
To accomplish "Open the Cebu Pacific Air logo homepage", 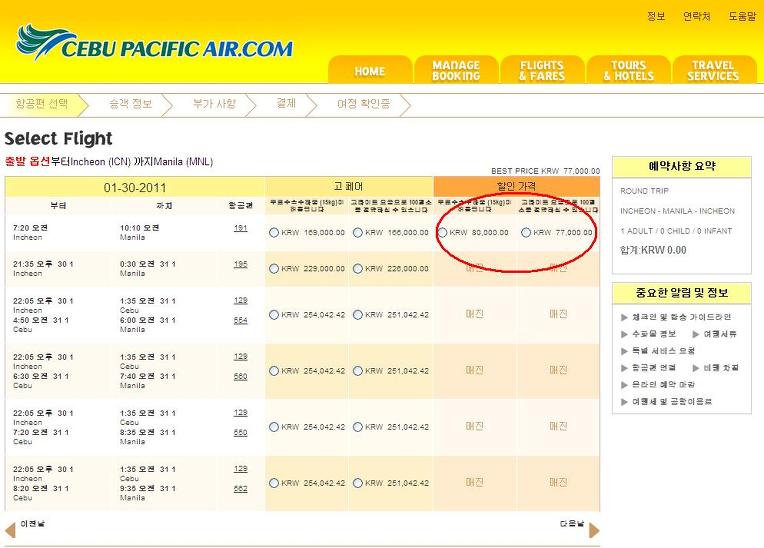I will (154, 43).
